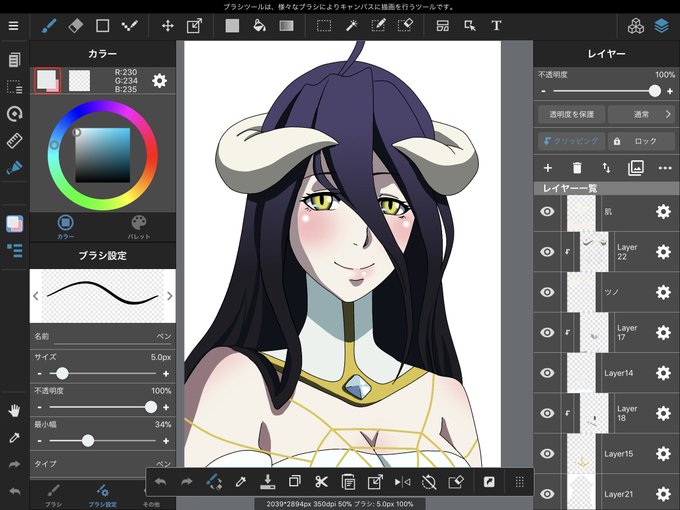
Task: Click the ロック lock button
Action: [x=641, y=141]
